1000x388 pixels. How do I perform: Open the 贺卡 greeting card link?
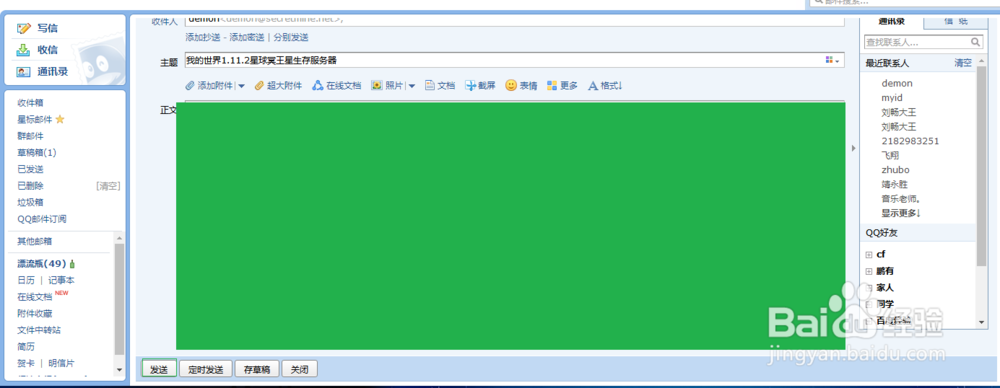point(26,363)
